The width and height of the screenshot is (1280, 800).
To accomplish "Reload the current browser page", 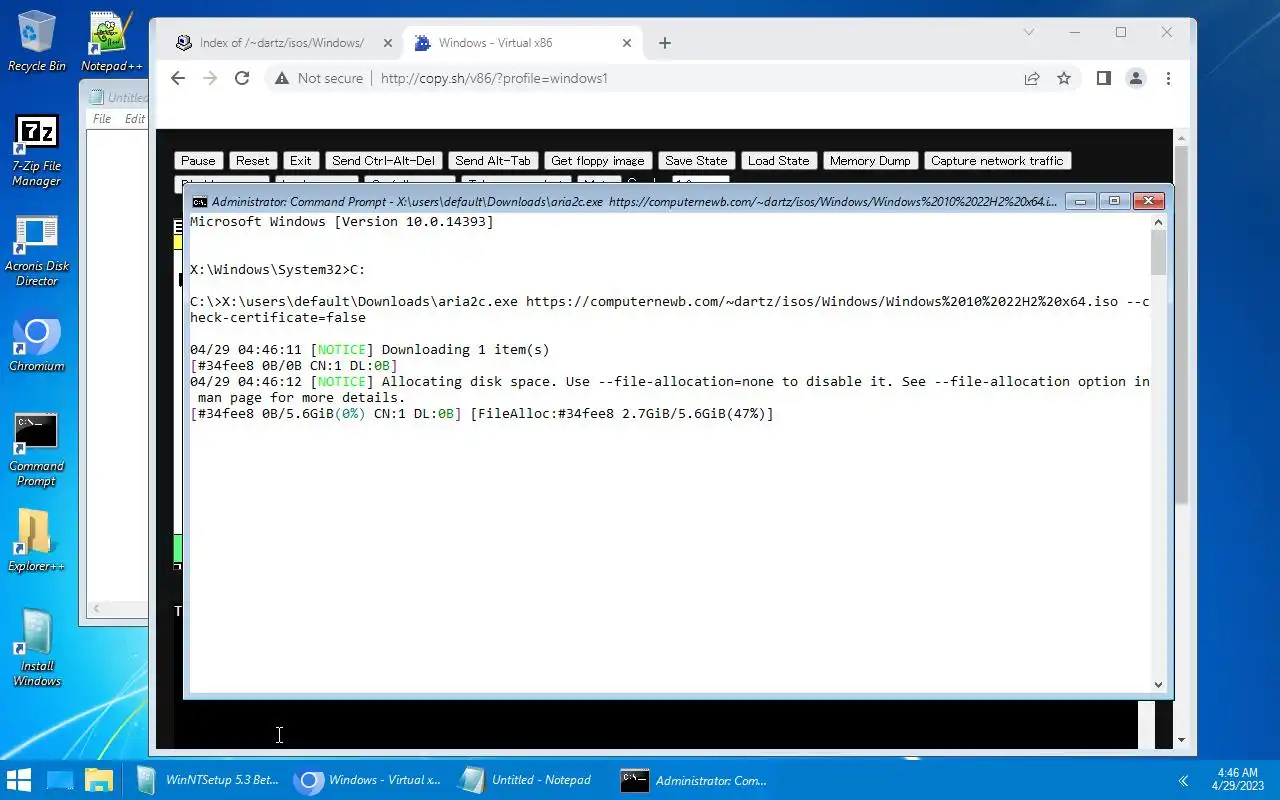I will coord(242,78).
